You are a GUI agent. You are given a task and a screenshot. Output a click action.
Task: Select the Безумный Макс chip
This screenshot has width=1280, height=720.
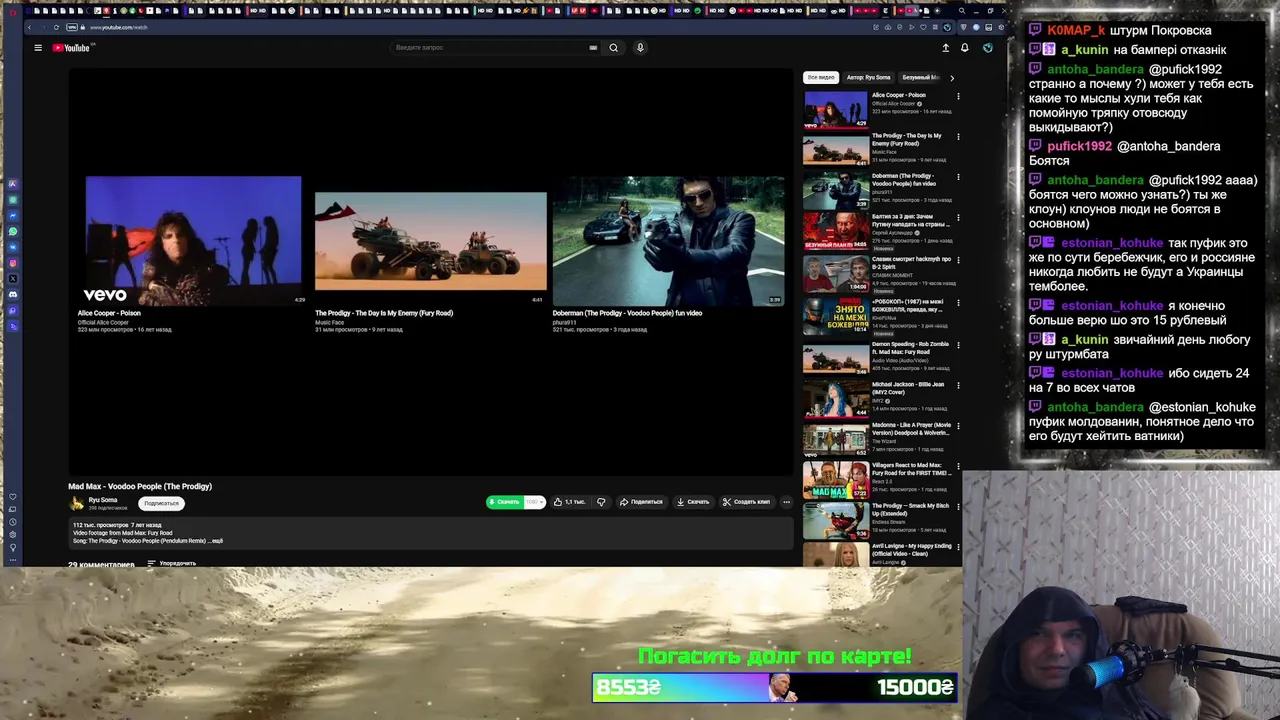click(x=921, y=77)
